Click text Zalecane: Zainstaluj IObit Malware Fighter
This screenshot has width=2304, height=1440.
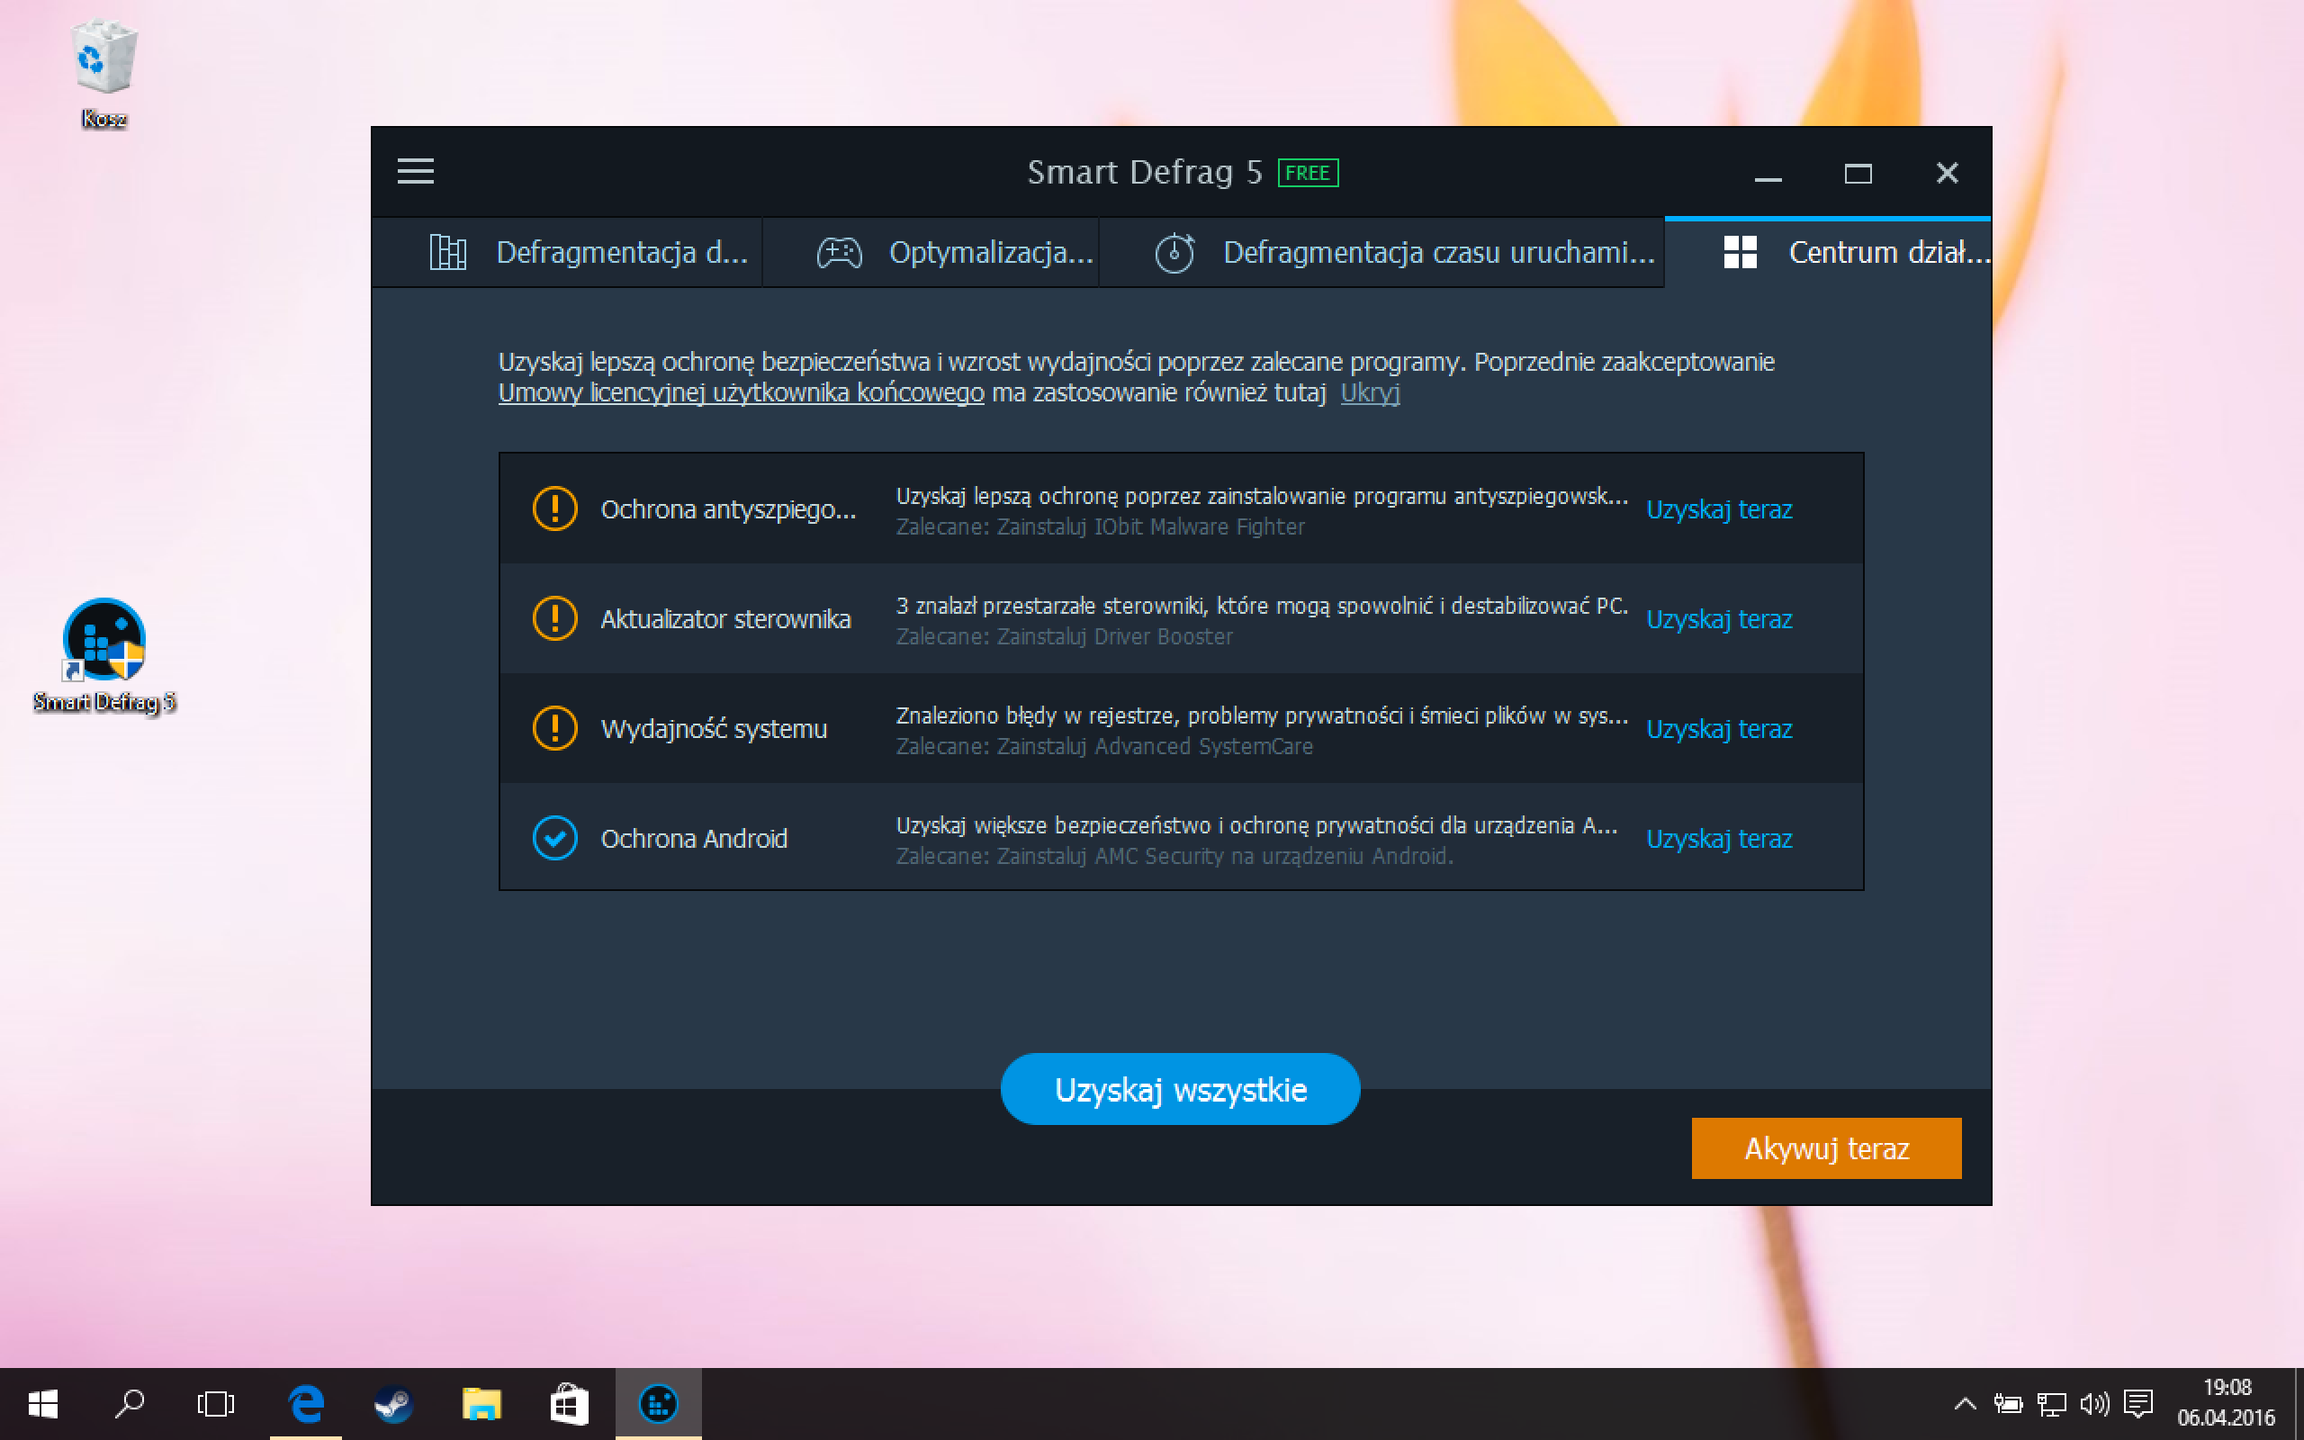tap(1100, 527)
